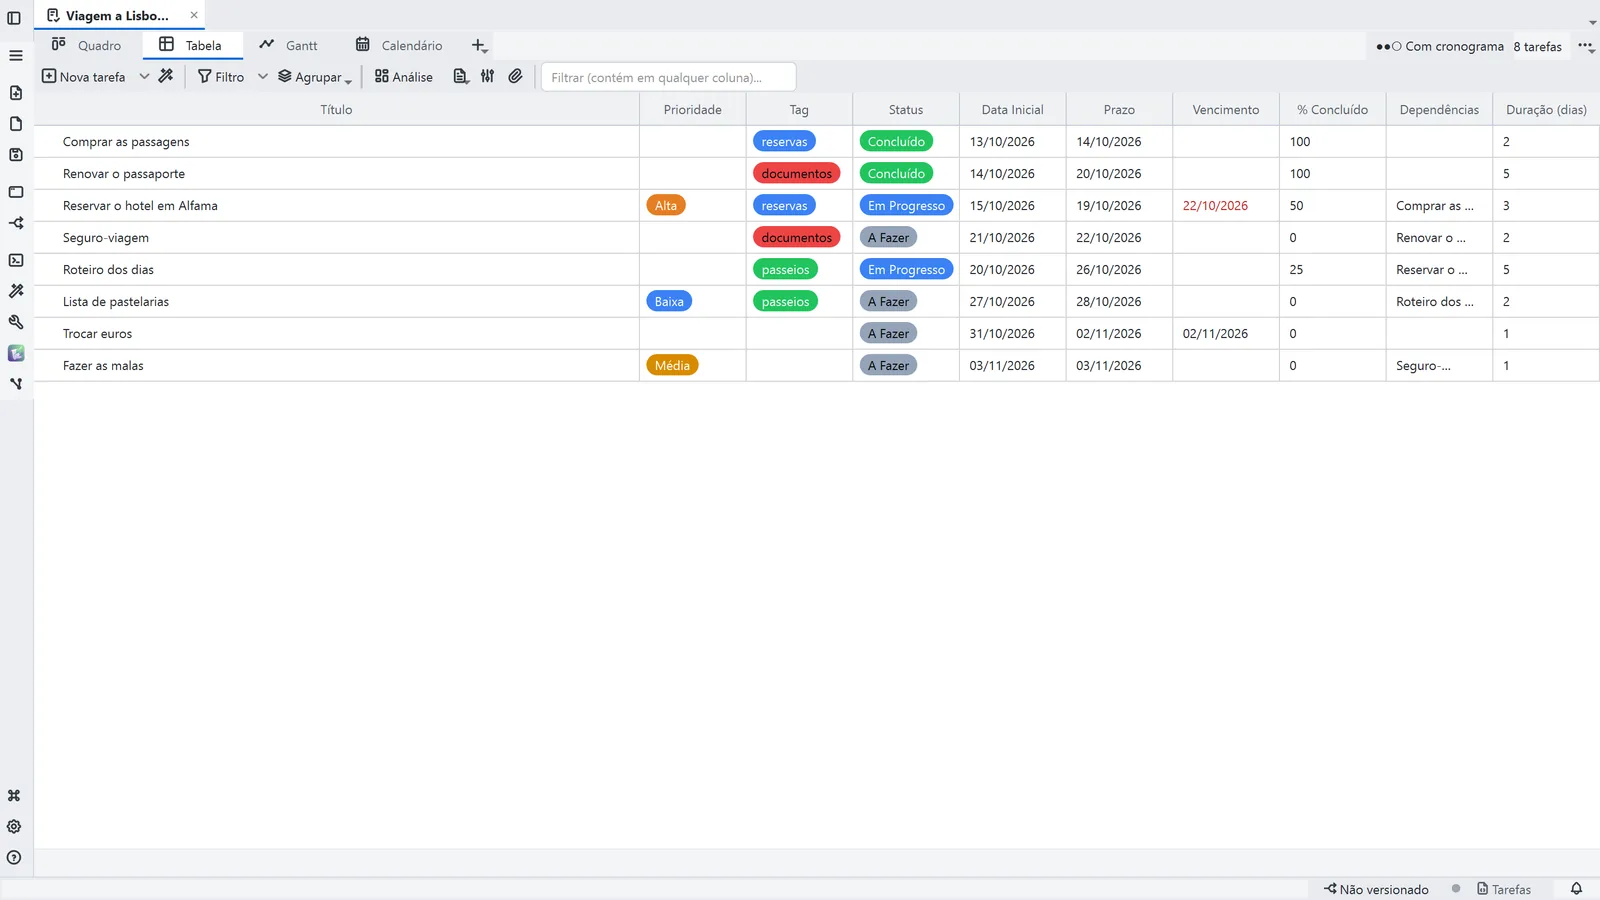Viewport: 1600px width, 900px height.
Task: Click the red 22/10/2026 Vencimento date
Action: tap(1215, 205)
